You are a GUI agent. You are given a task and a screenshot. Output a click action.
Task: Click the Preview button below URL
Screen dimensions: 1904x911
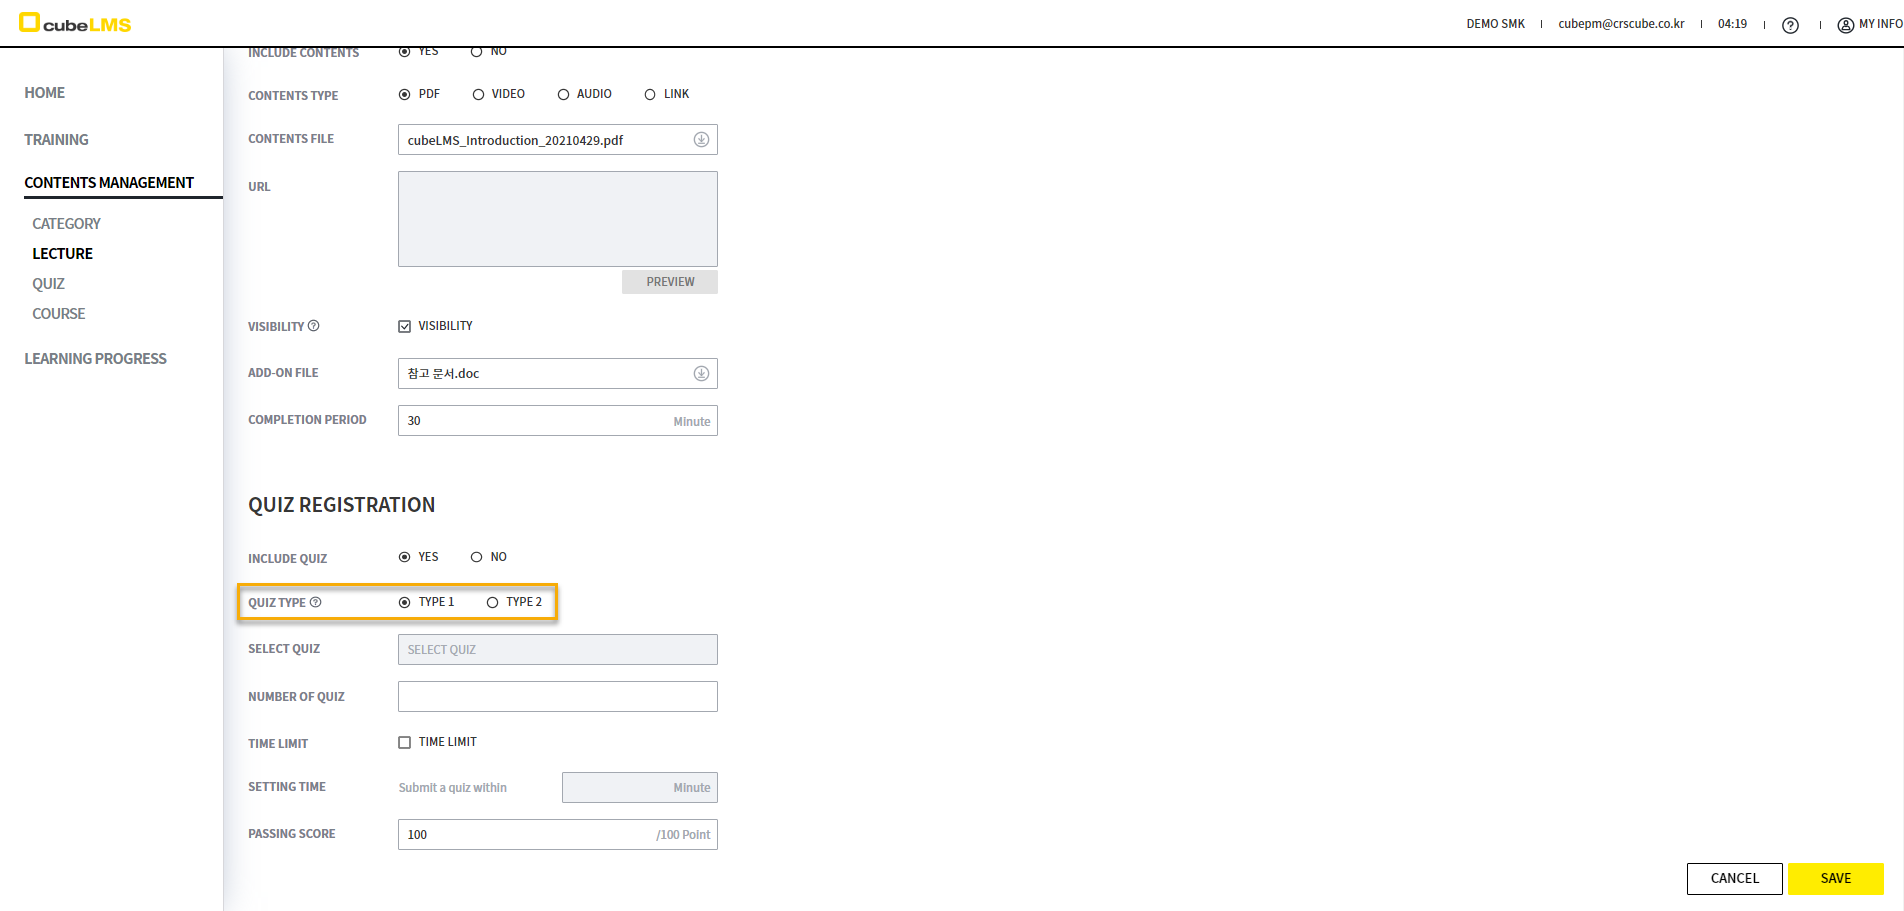click(669, 282)
